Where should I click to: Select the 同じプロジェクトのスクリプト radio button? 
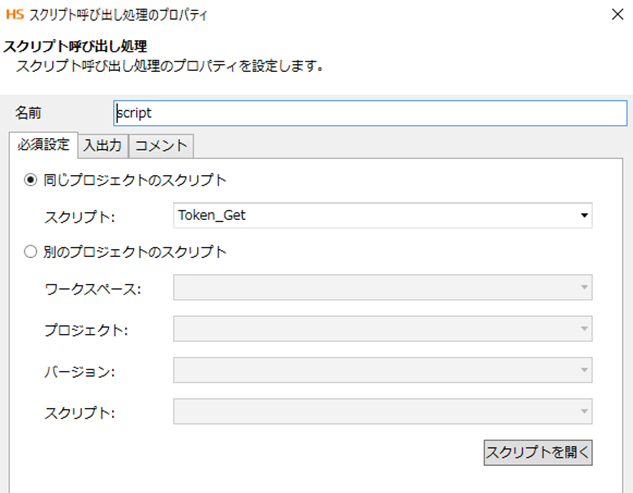coord(30,181)
